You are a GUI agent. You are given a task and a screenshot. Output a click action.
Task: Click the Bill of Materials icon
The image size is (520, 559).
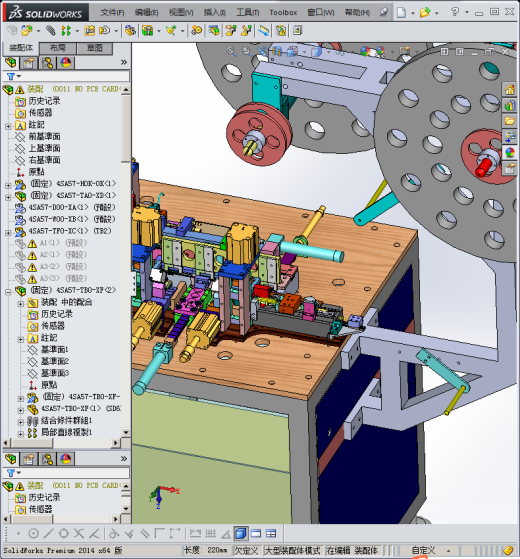pos(214,31)
